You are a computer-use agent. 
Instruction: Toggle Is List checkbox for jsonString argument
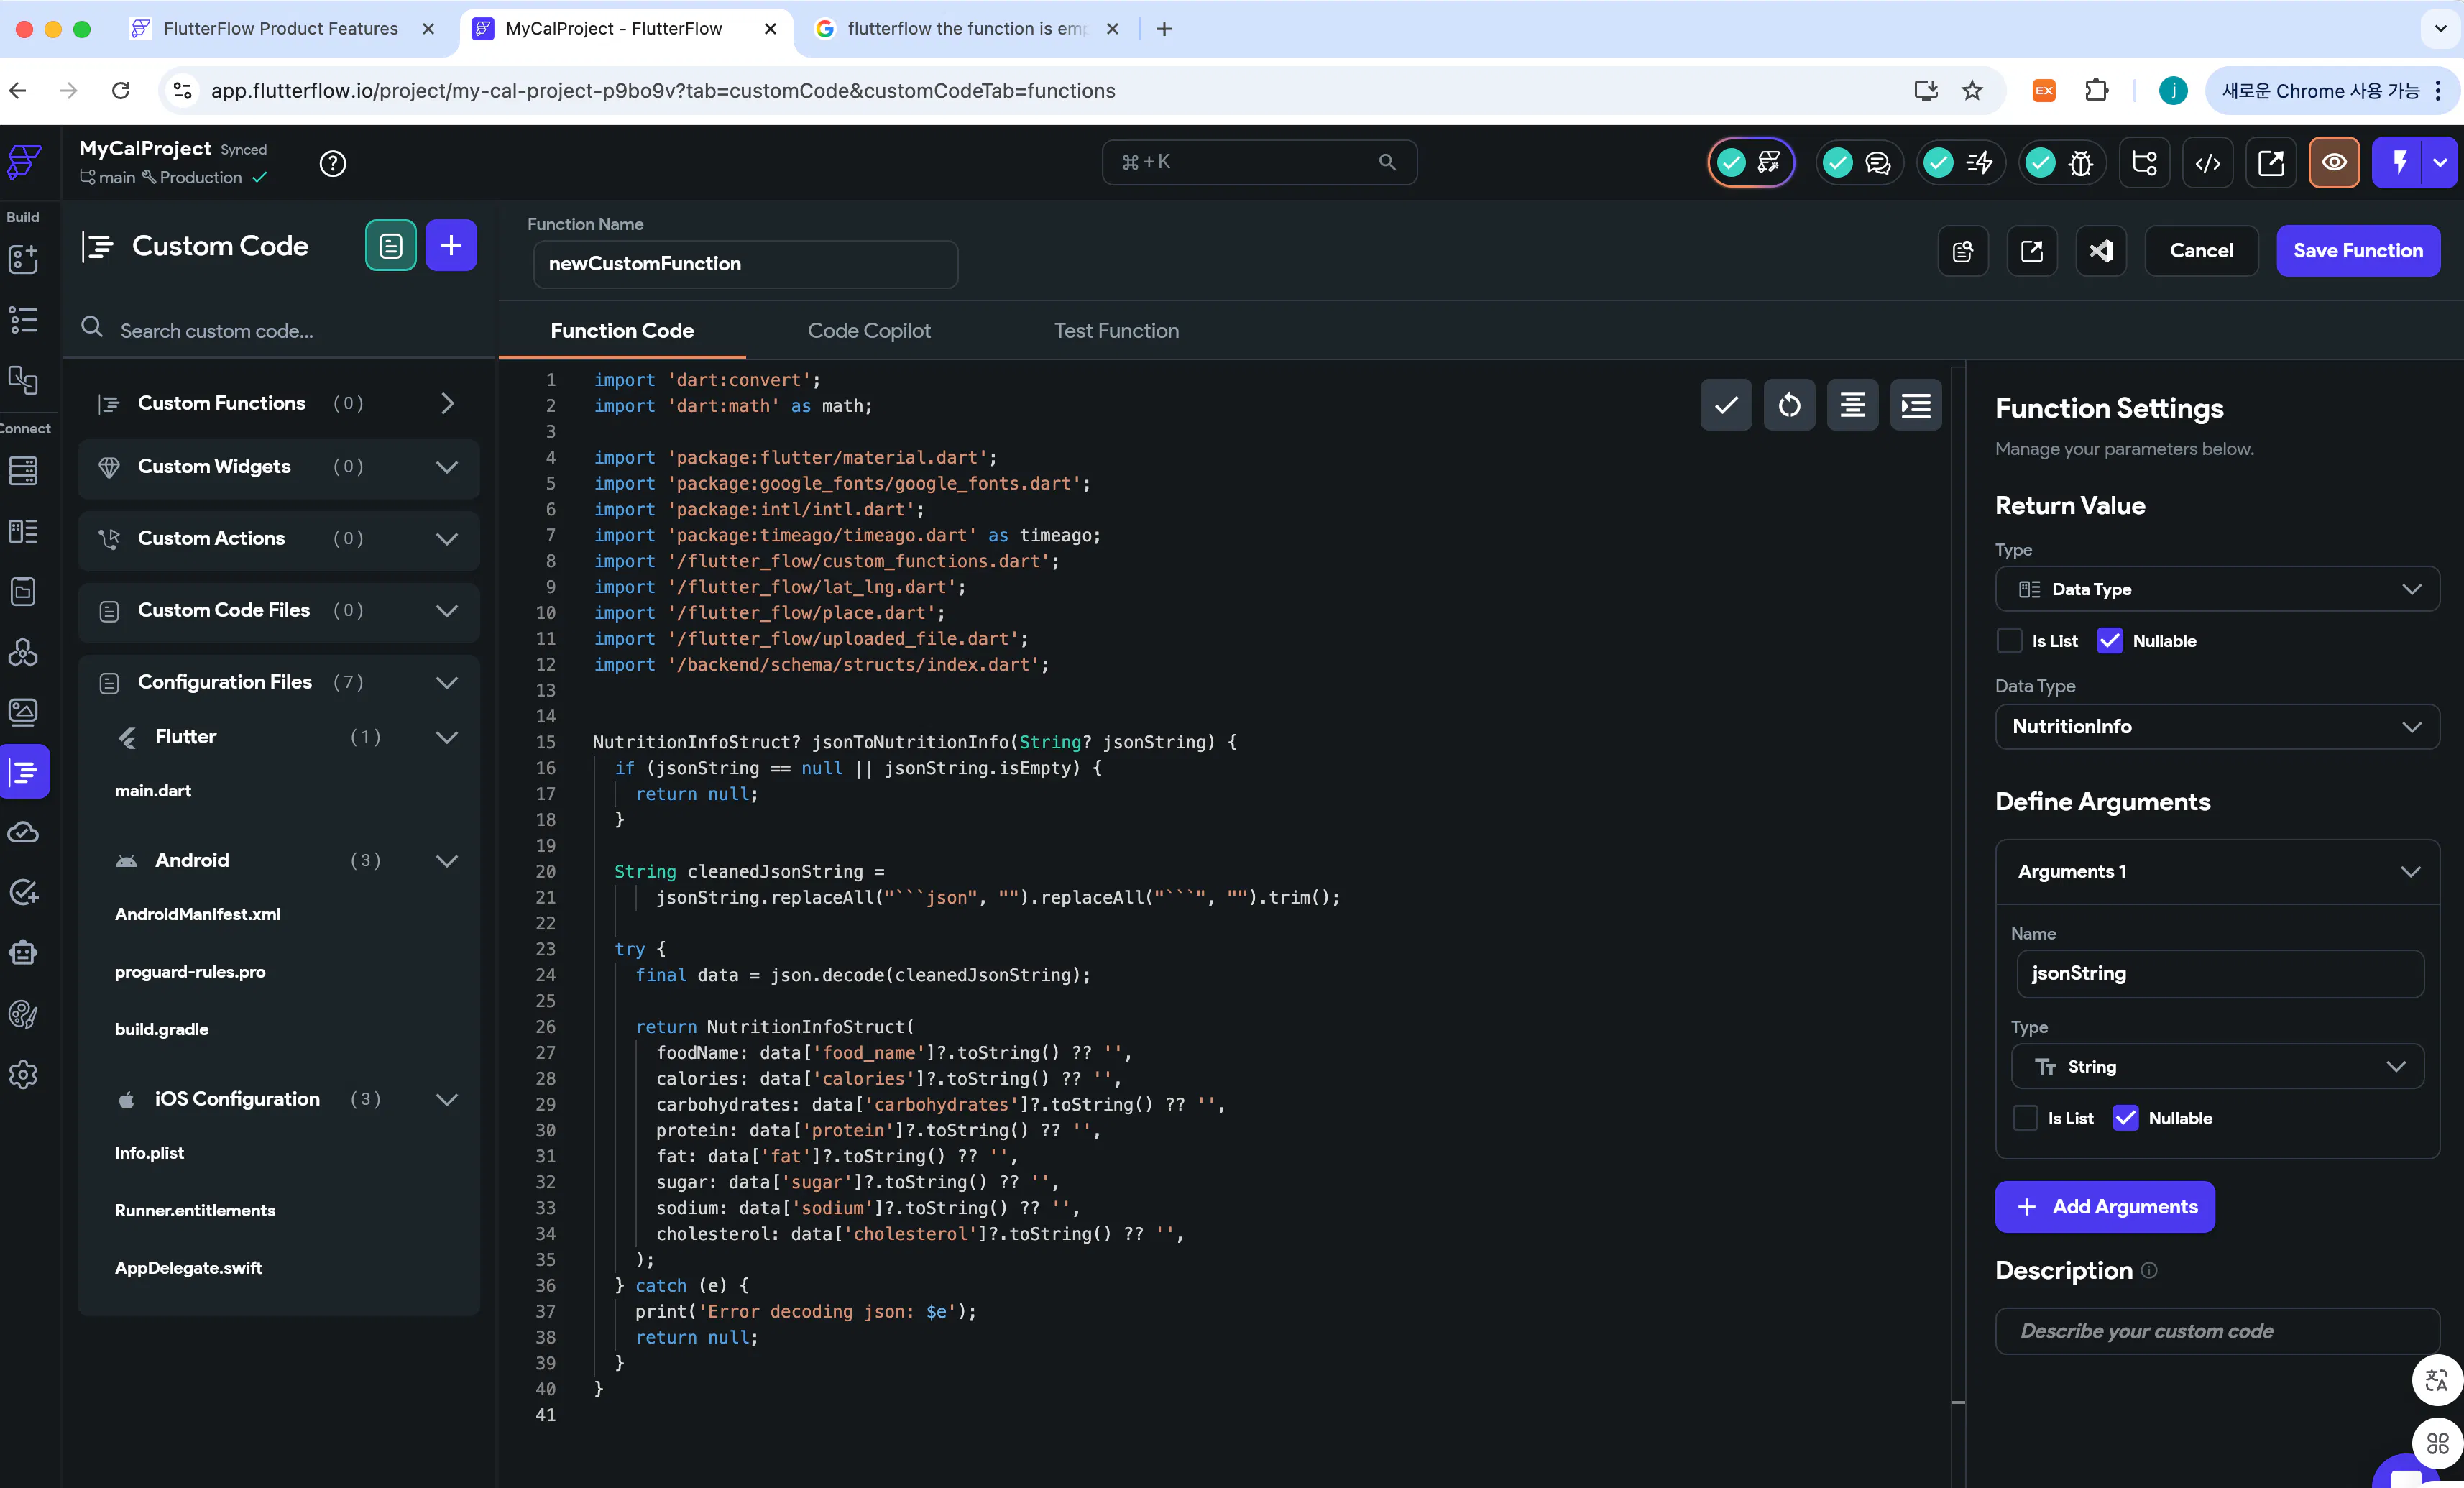tap(2025, 1118)
